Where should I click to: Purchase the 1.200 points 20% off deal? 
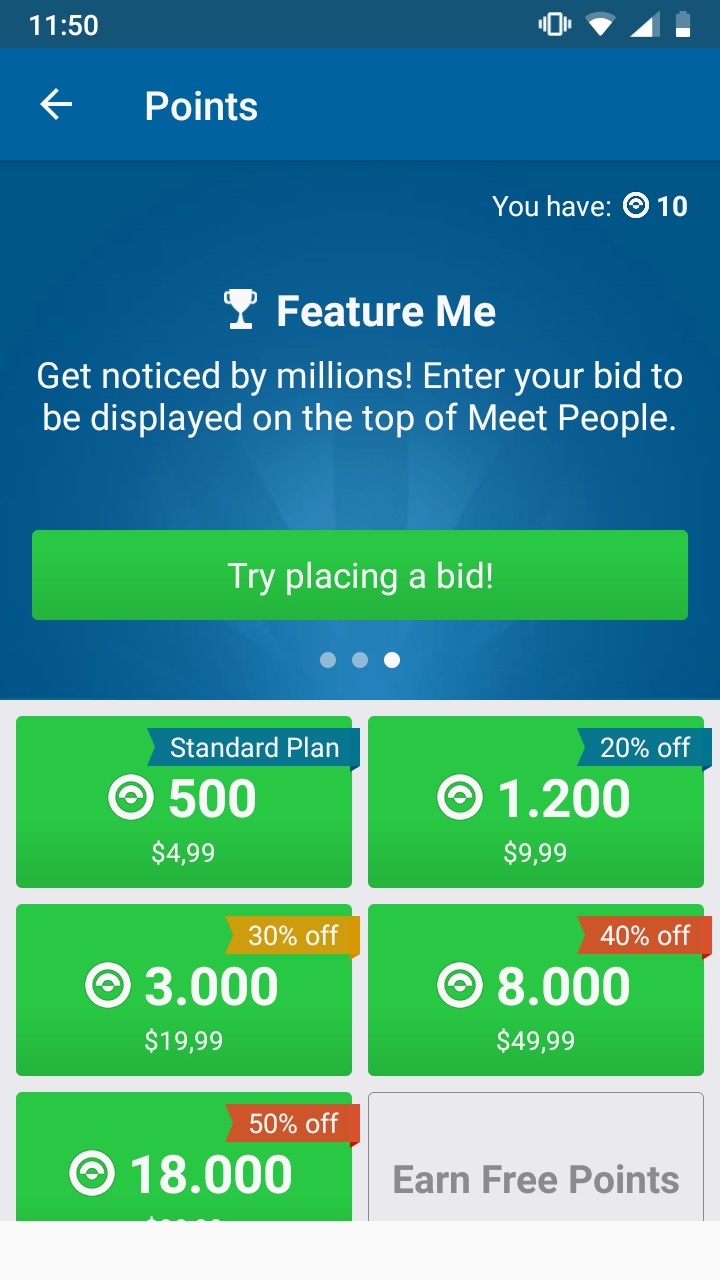pyautogui.click(x=536, y=801)
